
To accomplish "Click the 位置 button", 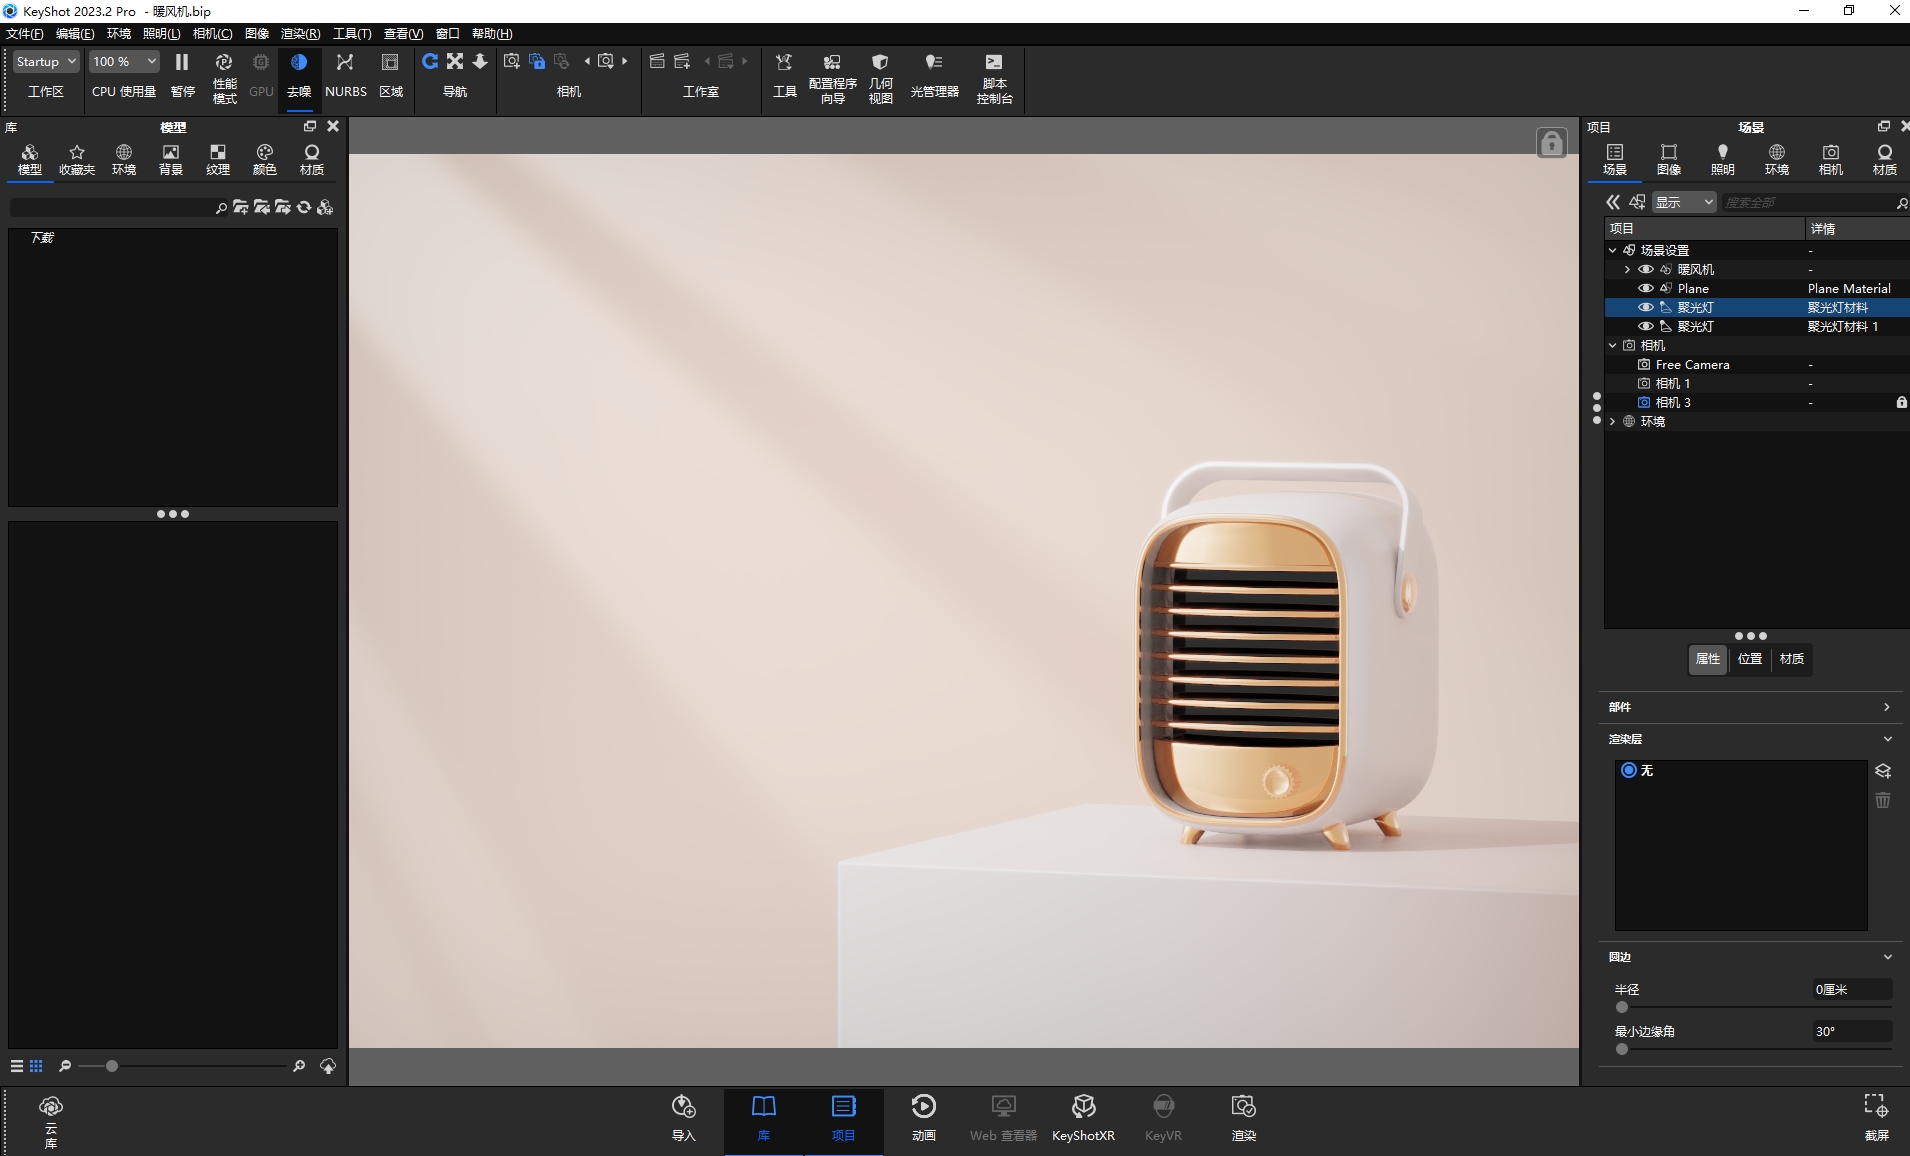I will pos(1750,659).
